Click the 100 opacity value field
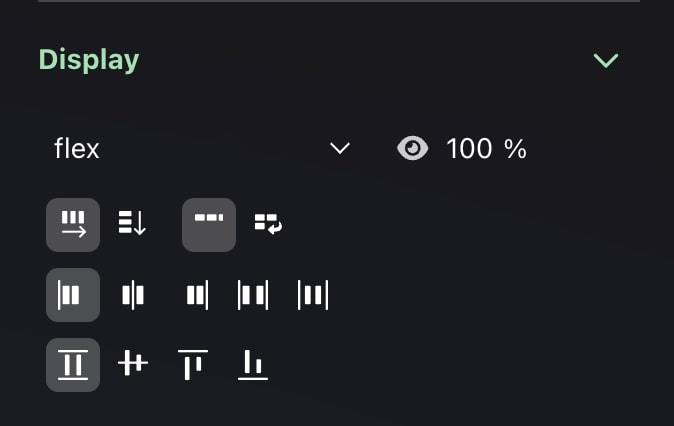Image resolution: width=674 pixels, height=426 pixels. [x=469, y=149]
